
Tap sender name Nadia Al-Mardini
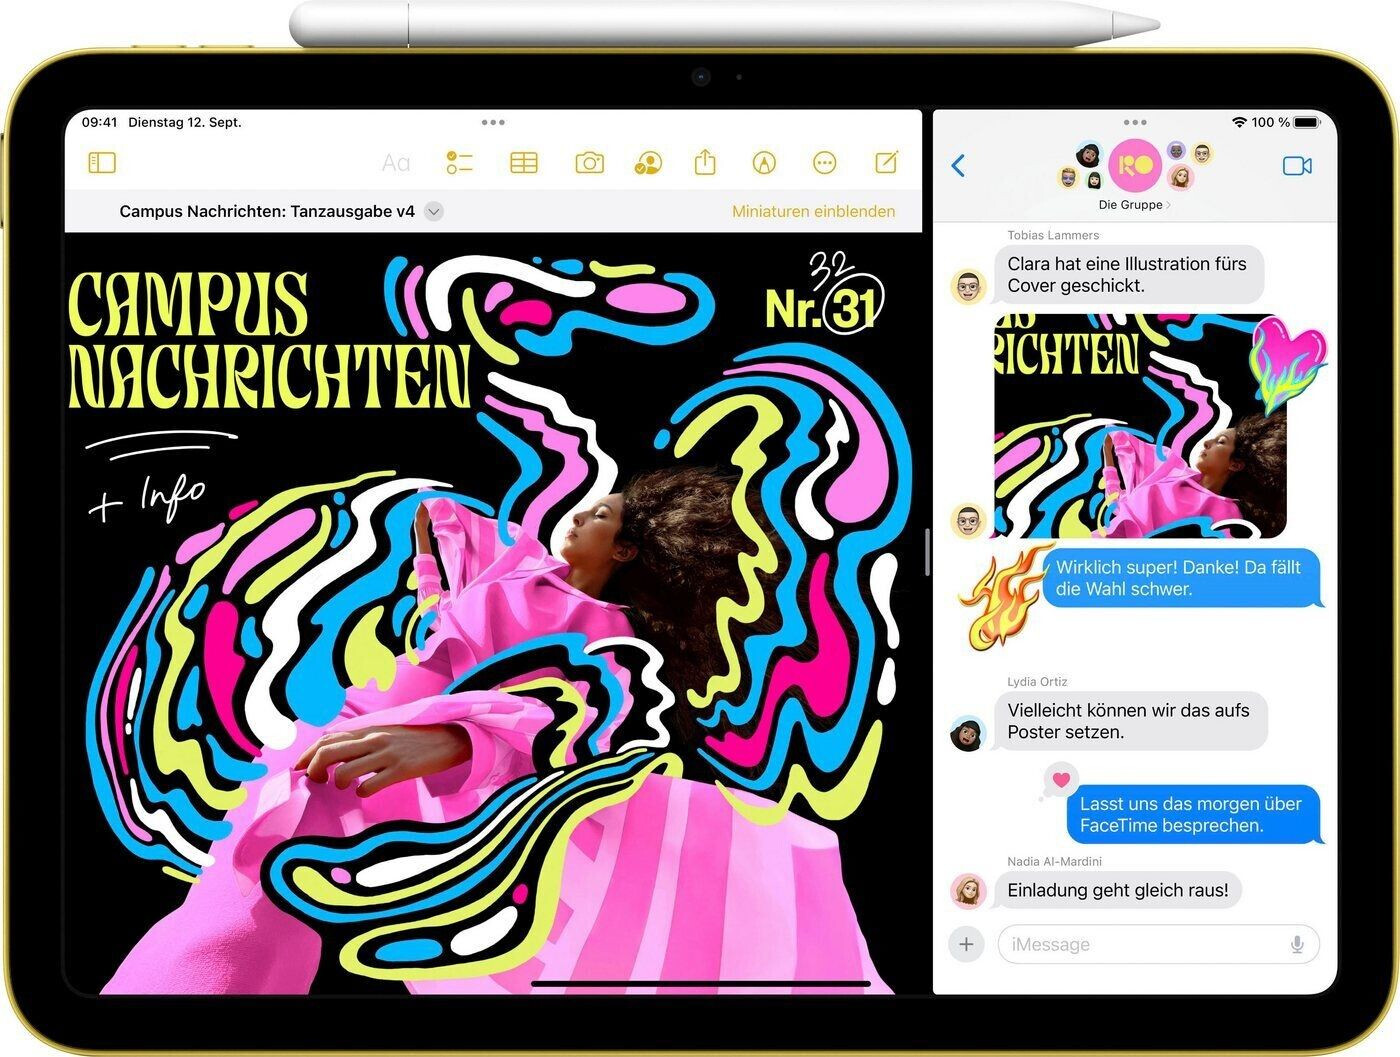(x=1054, y=861)
